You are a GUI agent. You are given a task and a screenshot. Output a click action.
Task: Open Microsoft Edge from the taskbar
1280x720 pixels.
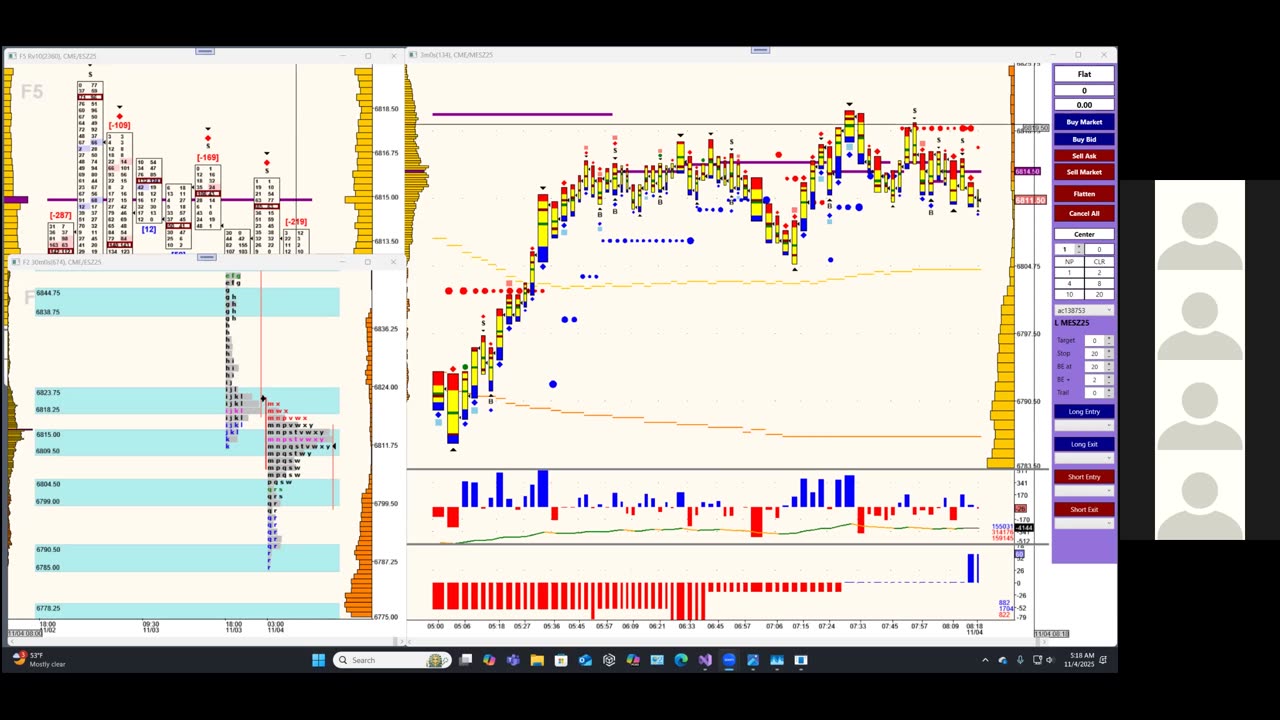point(681,660)
